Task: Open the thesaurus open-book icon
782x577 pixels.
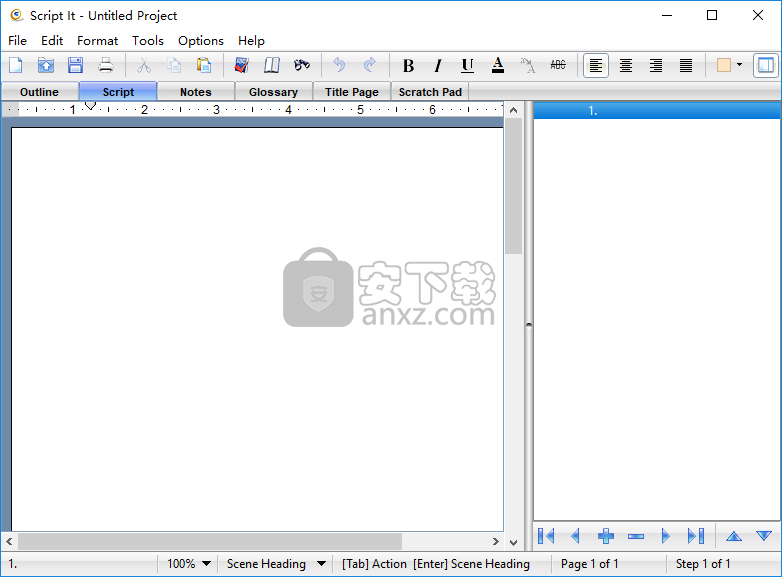Action: (x=272, y=65)
